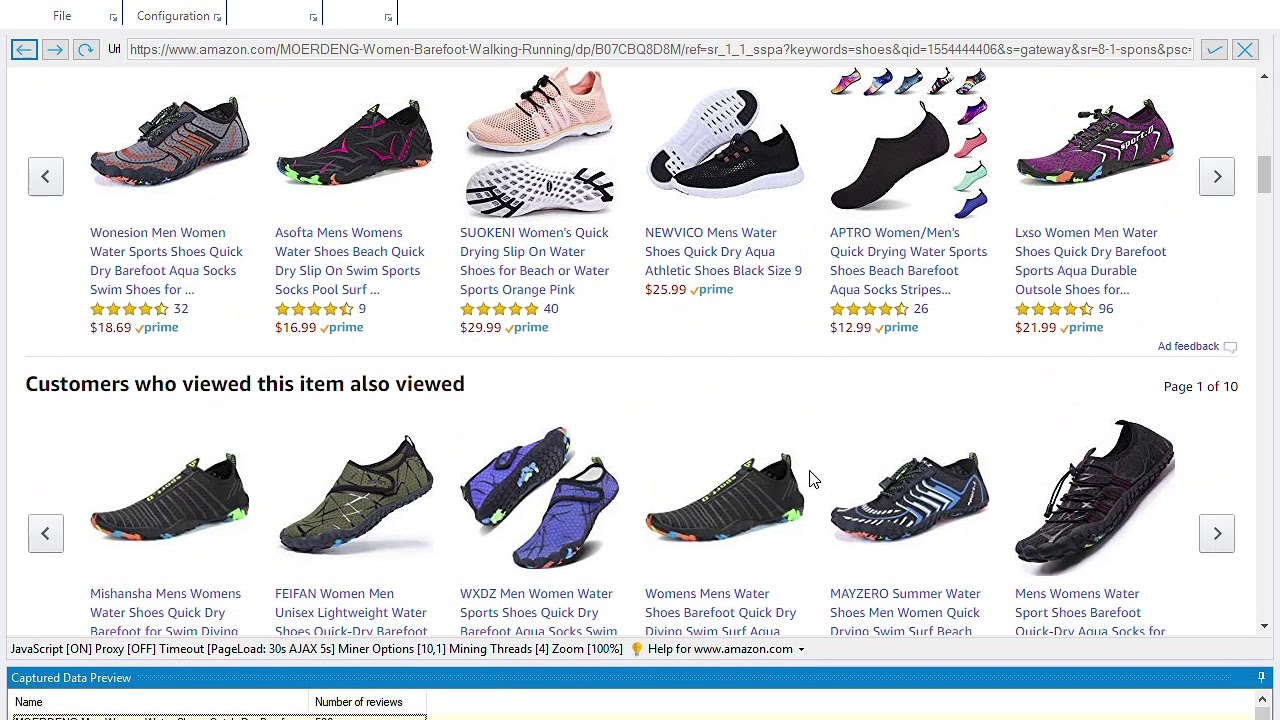Open the Configuration menu
Screen dimensions: 1280x720
173,16
